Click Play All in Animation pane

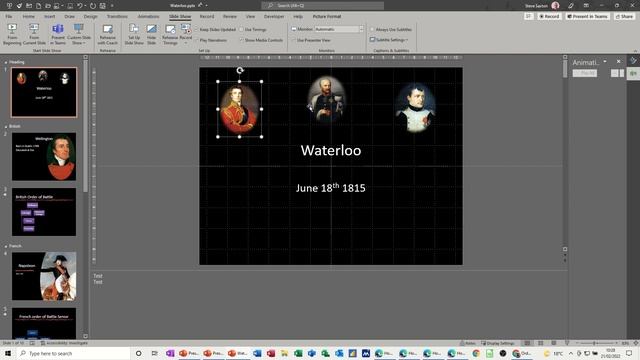585,73
